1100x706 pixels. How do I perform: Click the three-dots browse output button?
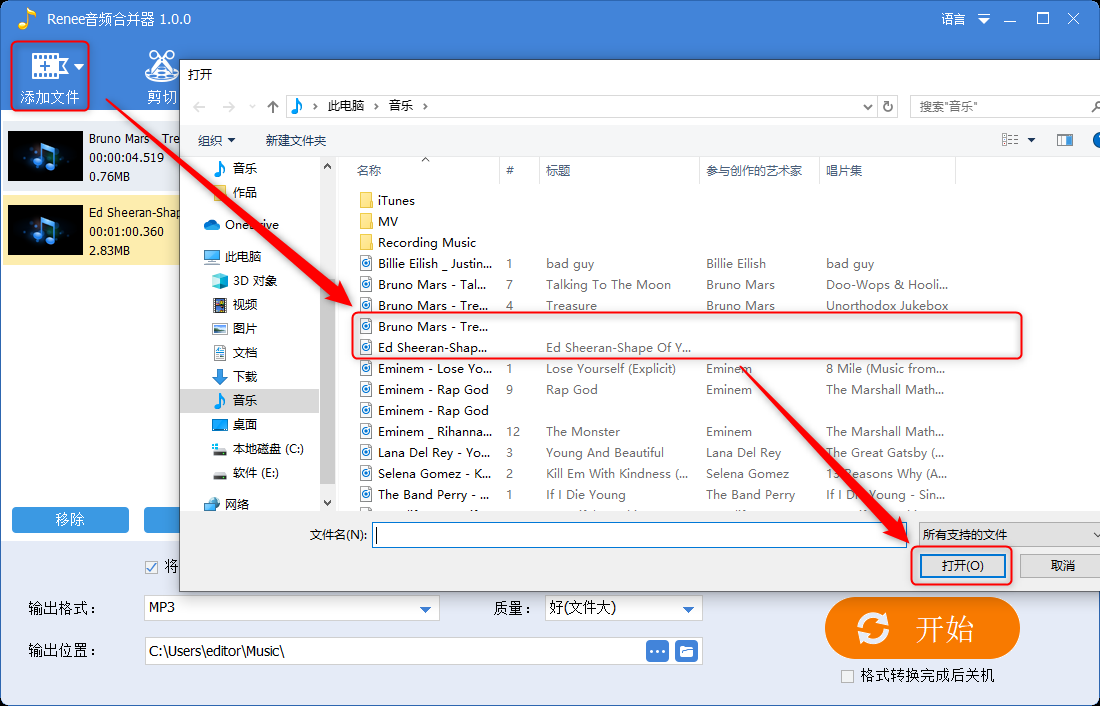tap(657, 651)
